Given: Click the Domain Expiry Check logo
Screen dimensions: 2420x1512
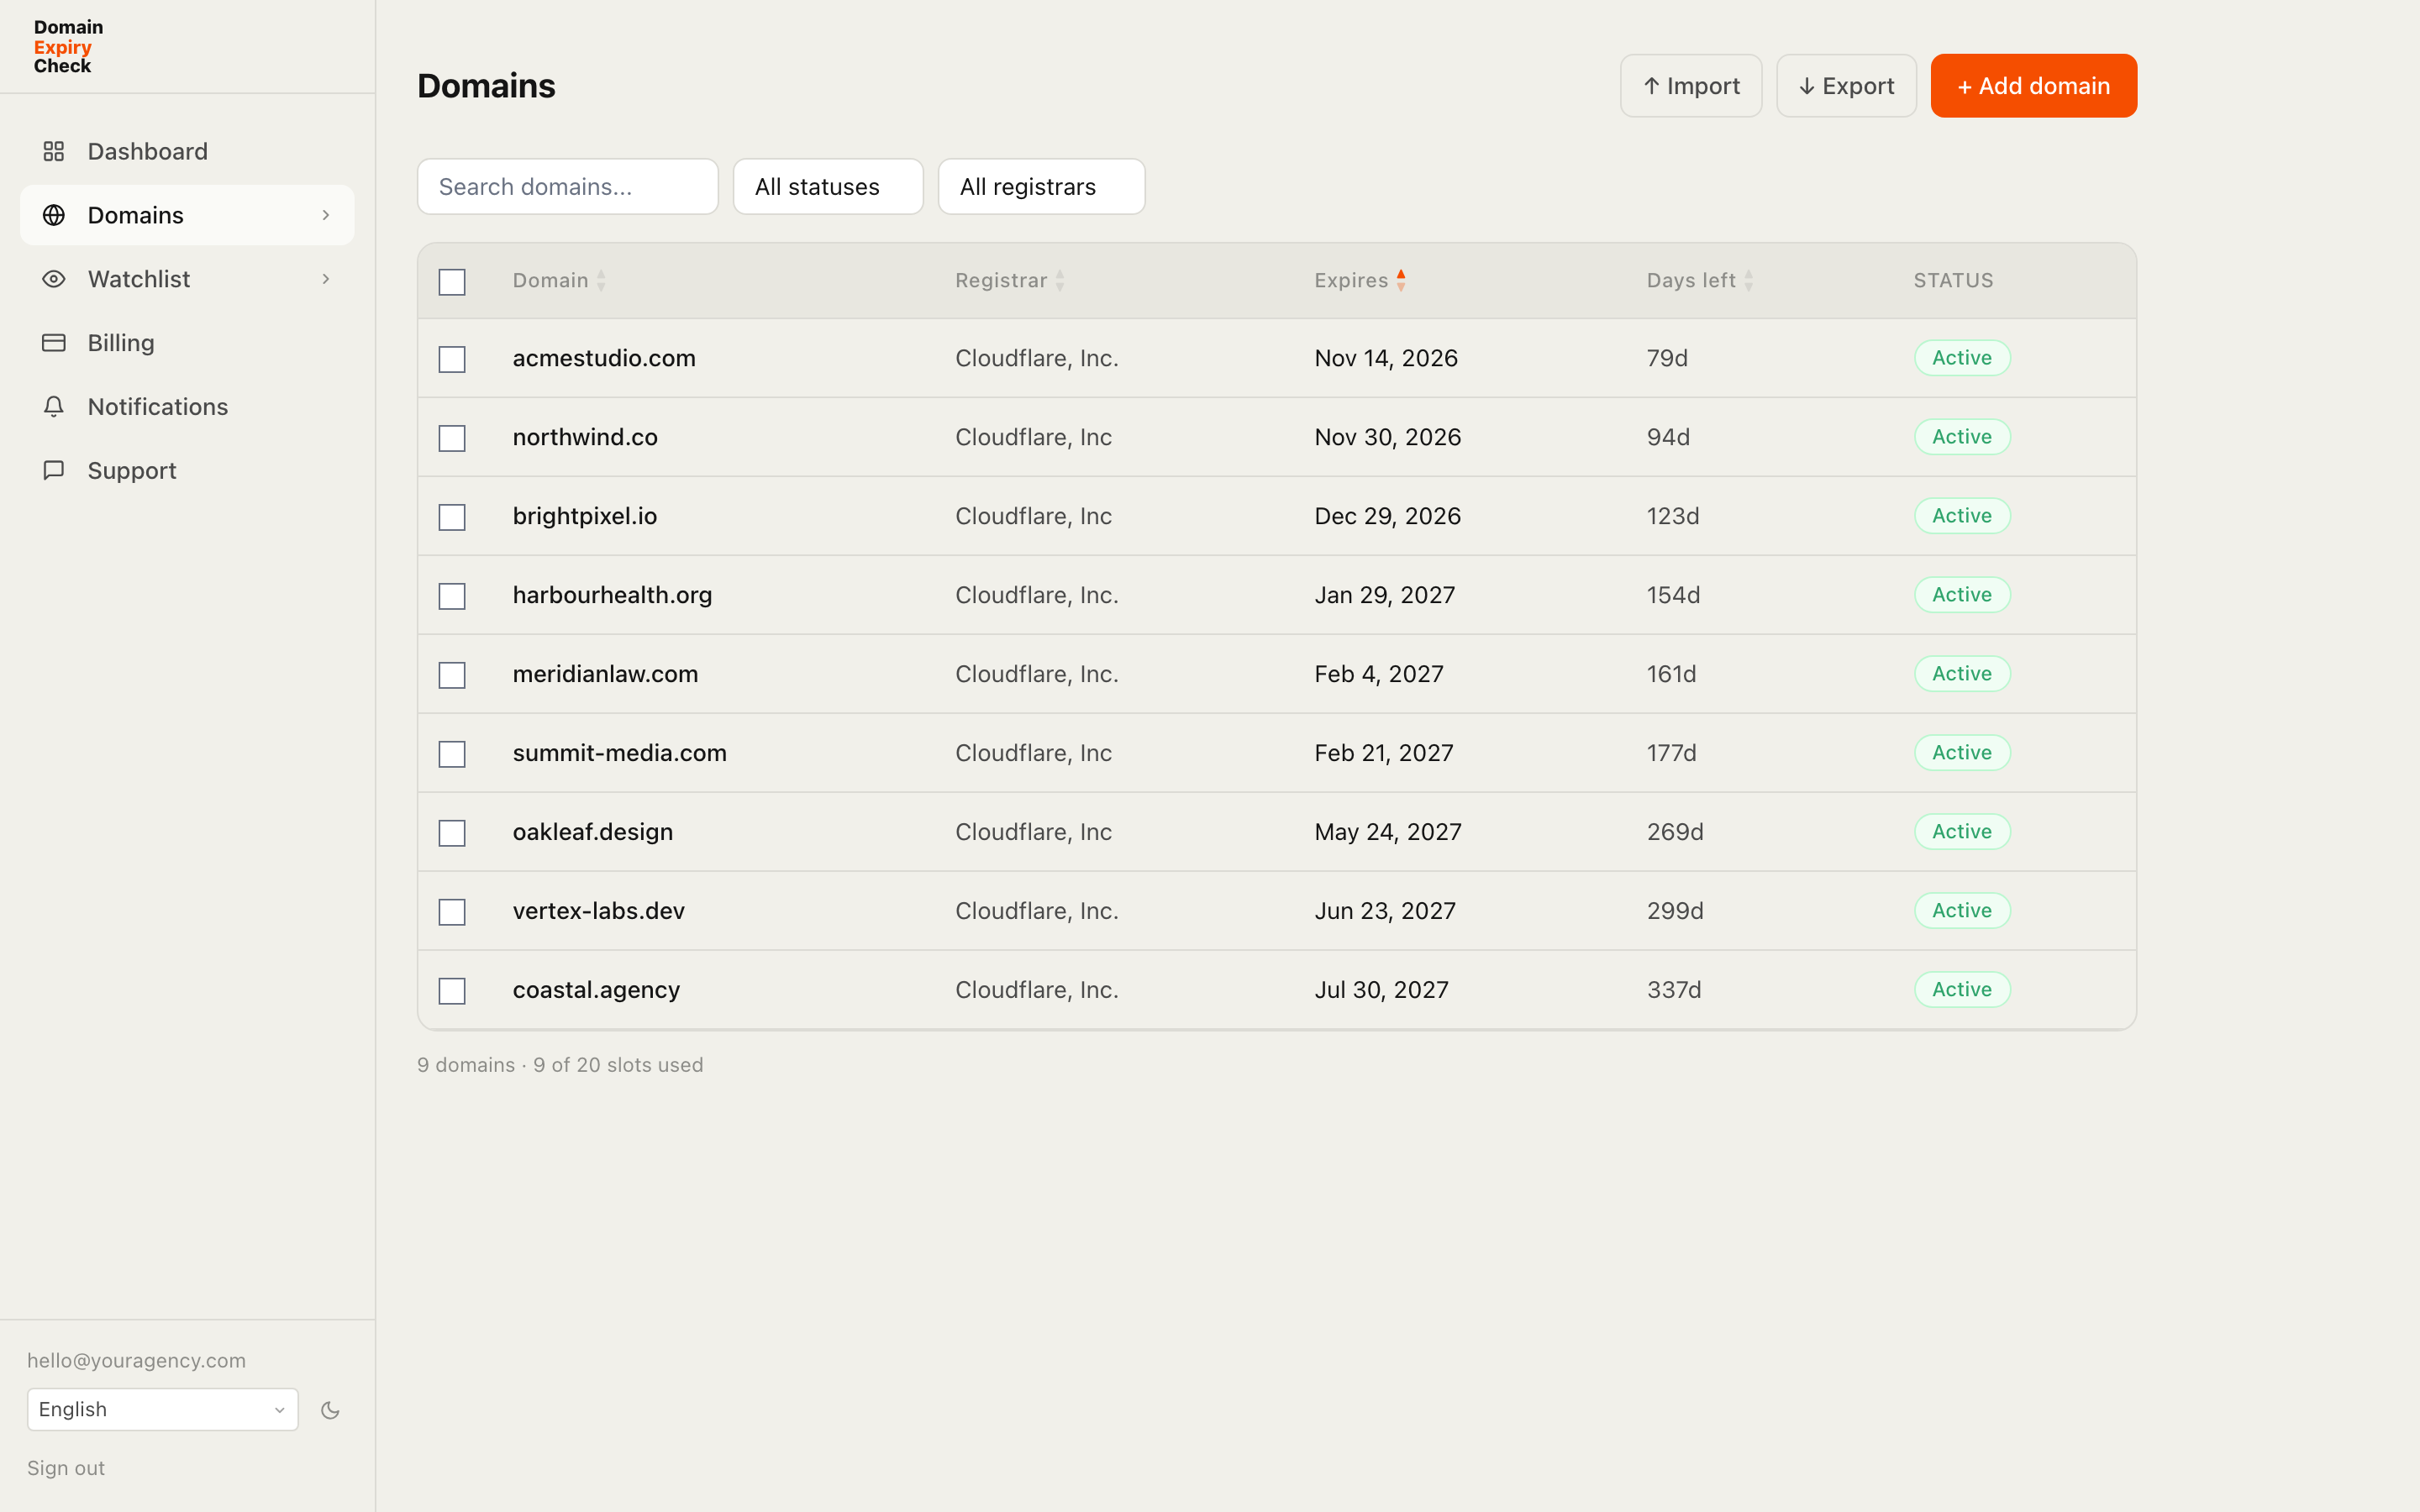Looking at the screenshot, I should 68,46.
